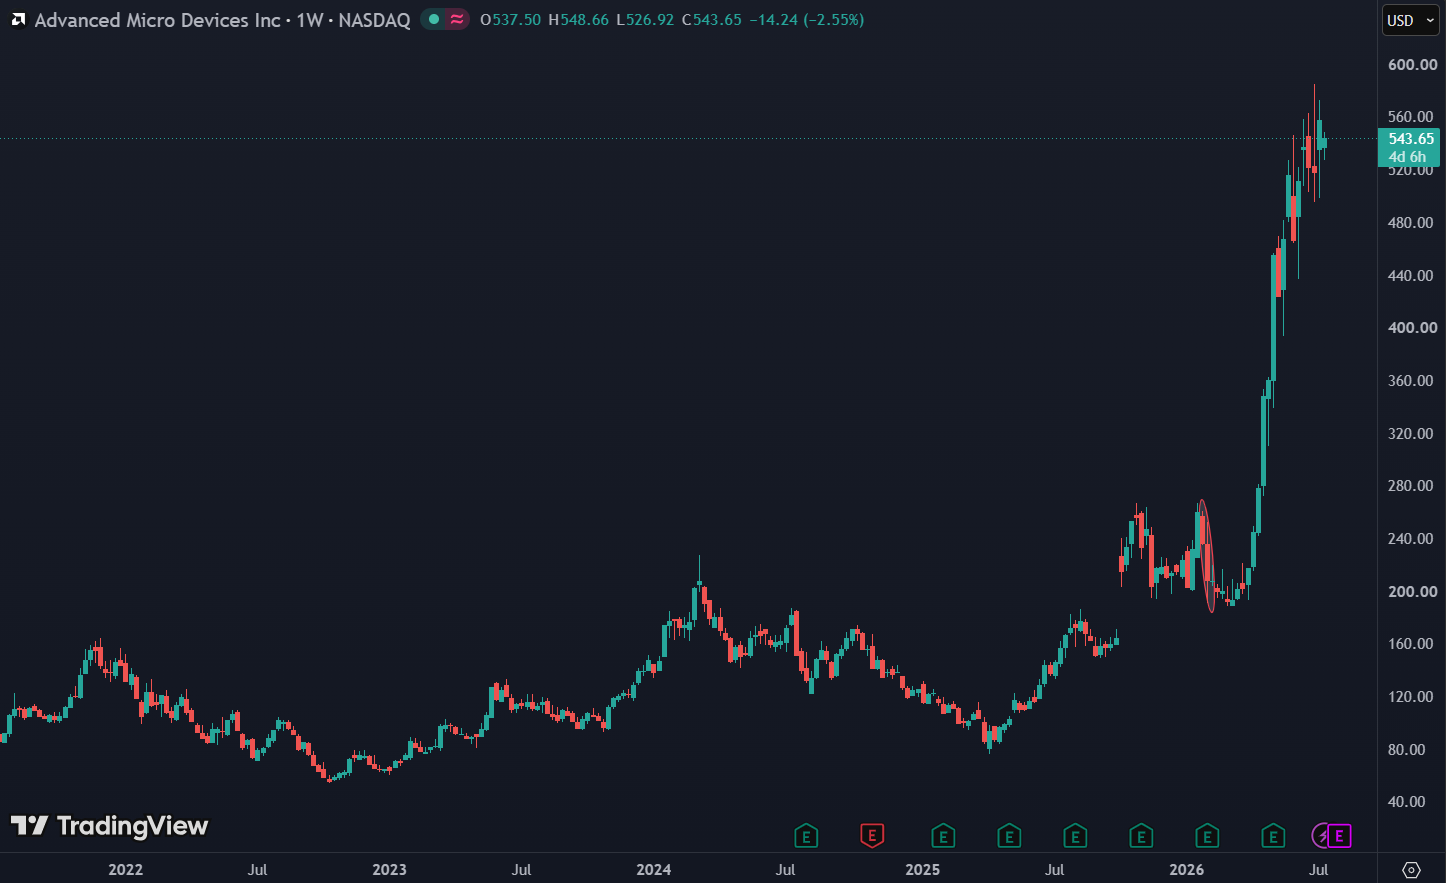
Task: Click the green earnings marker right of Jul 2025
Action: [1075, 836]
